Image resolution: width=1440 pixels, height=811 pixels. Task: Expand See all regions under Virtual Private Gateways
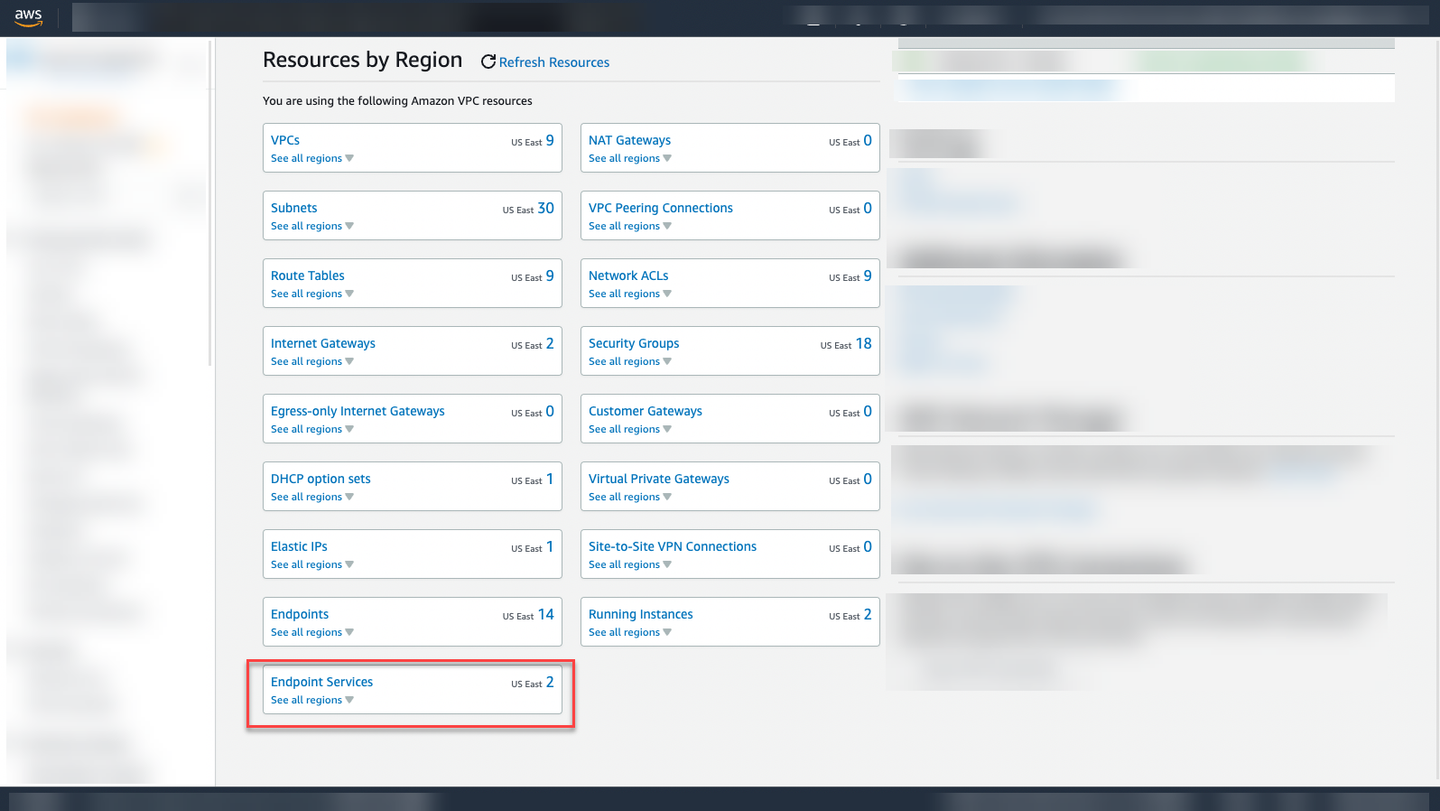click(630, 497)
